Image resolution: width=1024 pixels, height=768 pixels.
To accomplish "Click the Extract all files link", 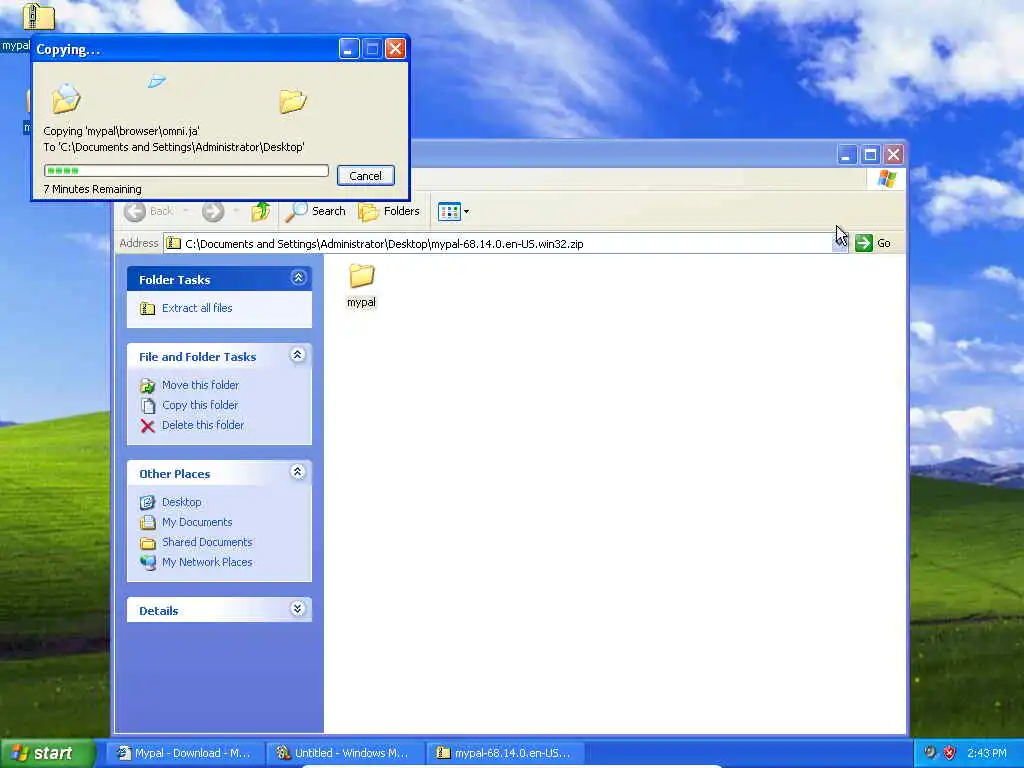I will tap(197, 308).
